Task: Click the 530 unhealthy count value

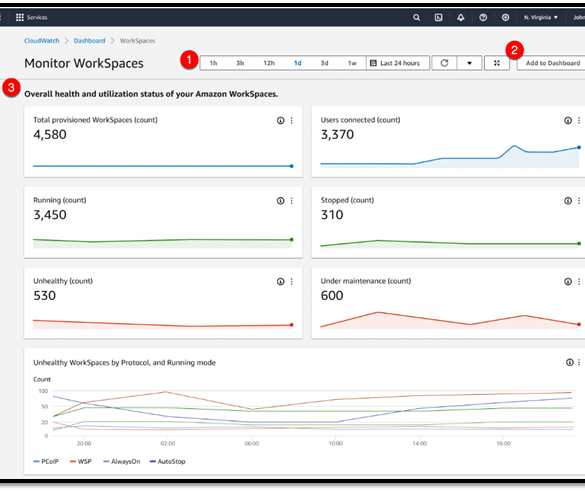Action: (45, 296)
